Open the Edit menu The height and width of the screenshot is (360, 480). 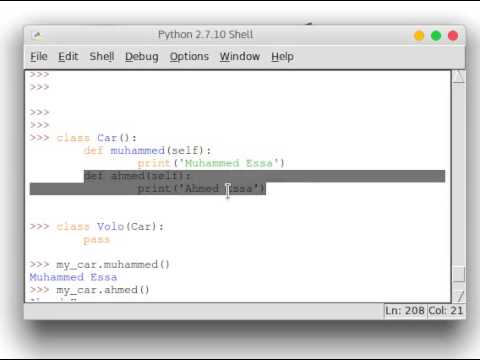(x=68, y=57)
